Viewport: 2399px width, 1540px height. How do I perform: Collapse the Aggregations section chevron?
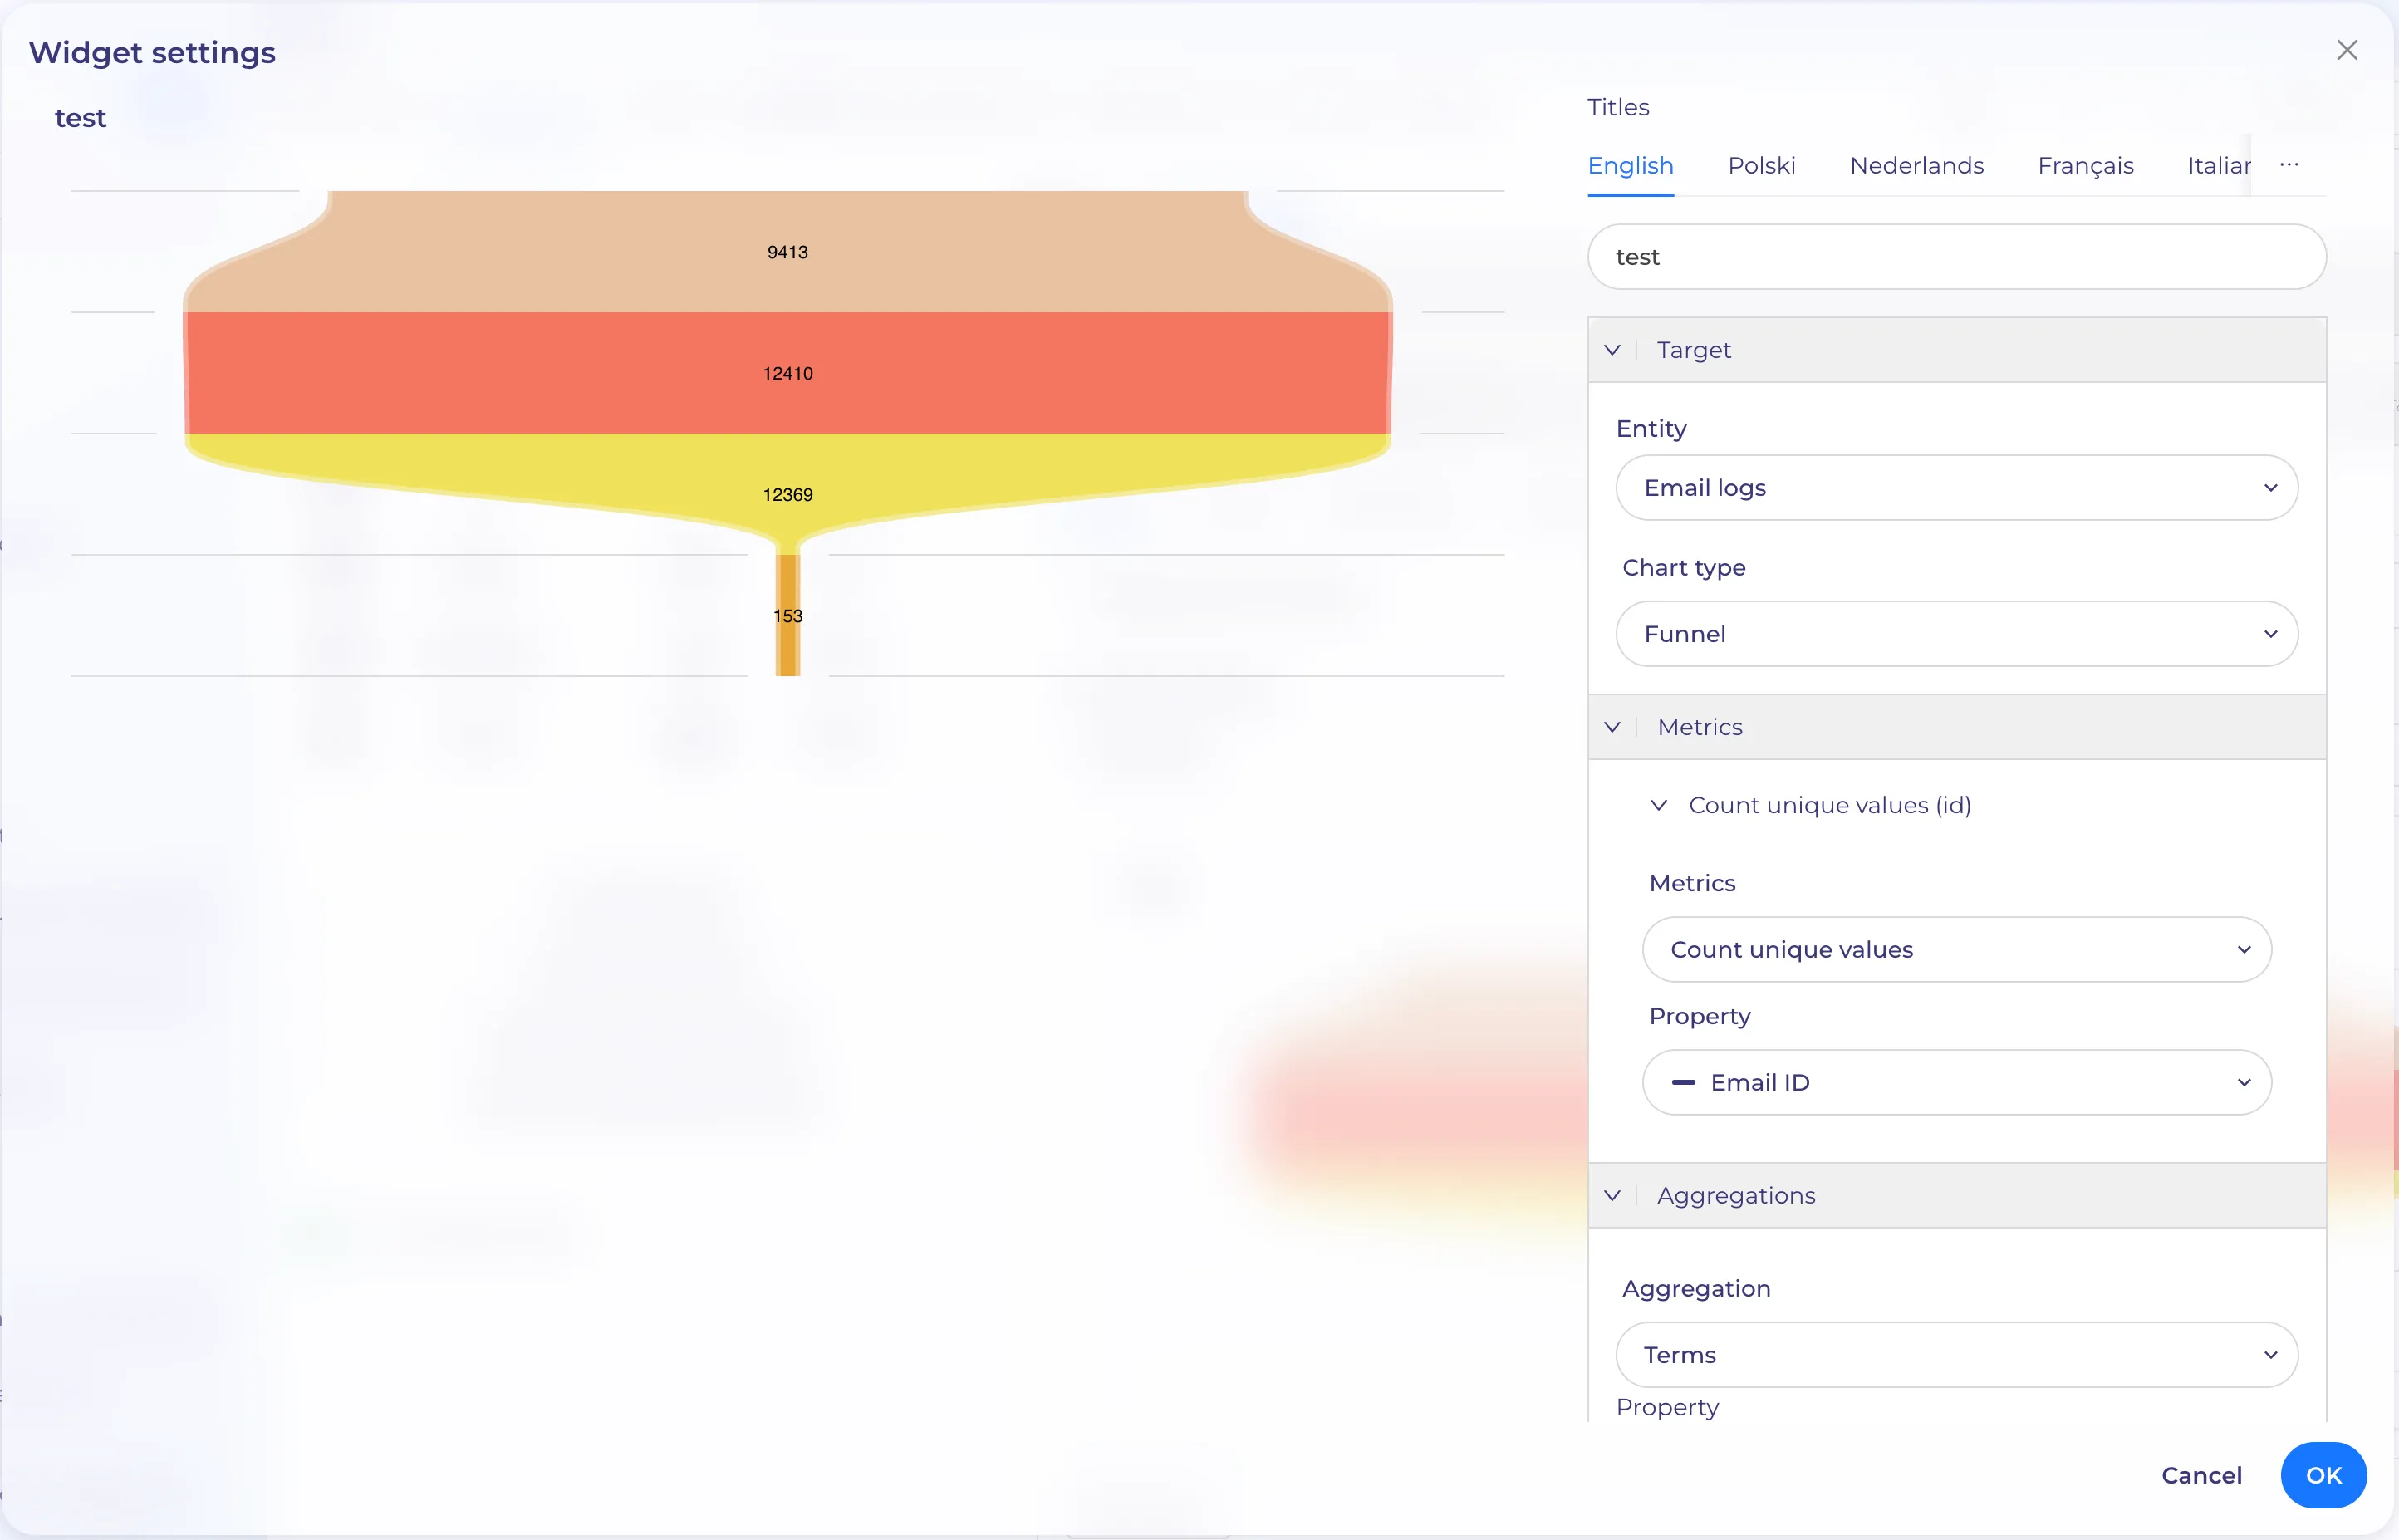pos(1612,1196)
